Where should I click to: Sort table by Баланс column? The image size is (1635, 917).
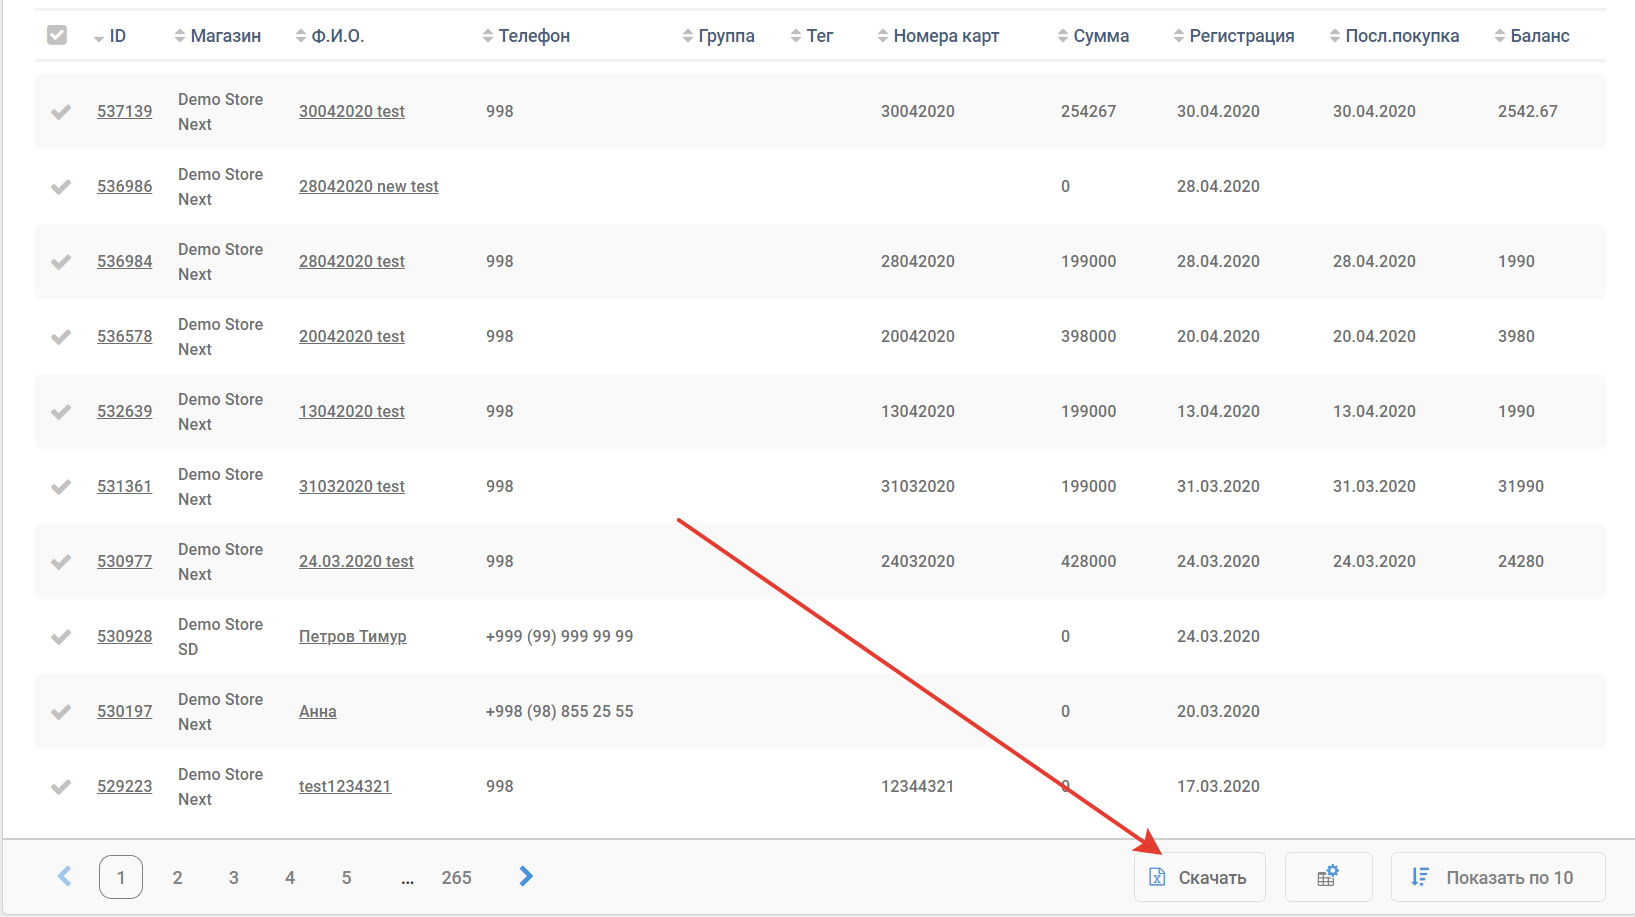click(1532, 36)
